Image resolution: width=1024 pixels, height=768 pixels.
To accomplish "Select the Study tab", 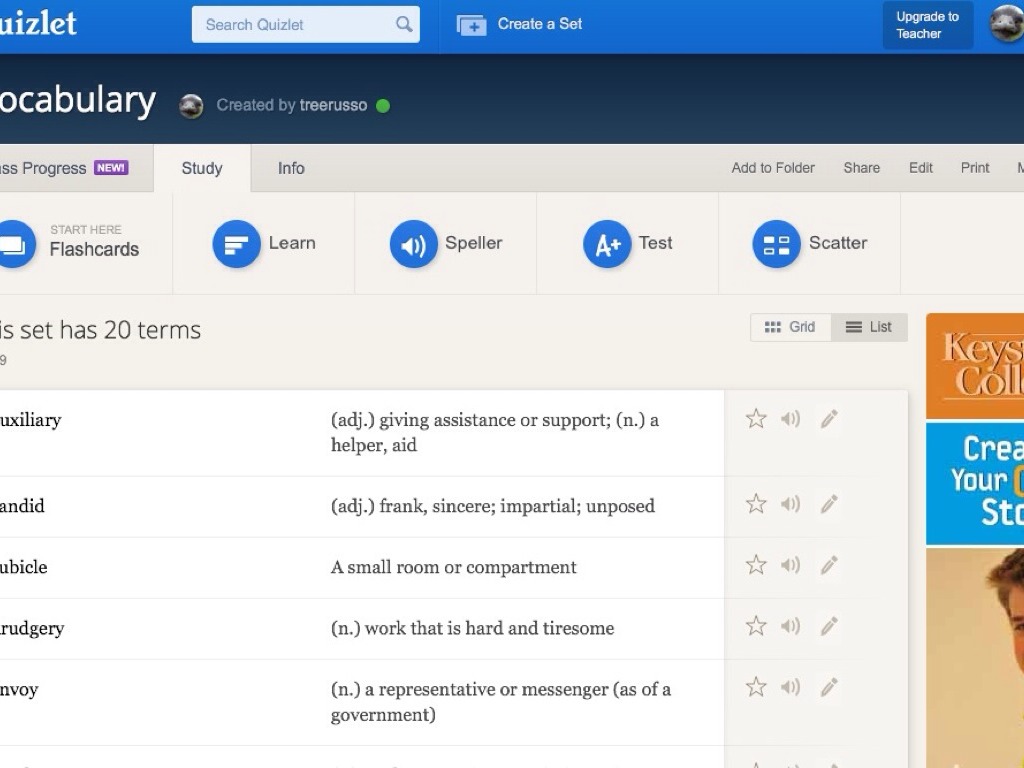I will (202, 168).
